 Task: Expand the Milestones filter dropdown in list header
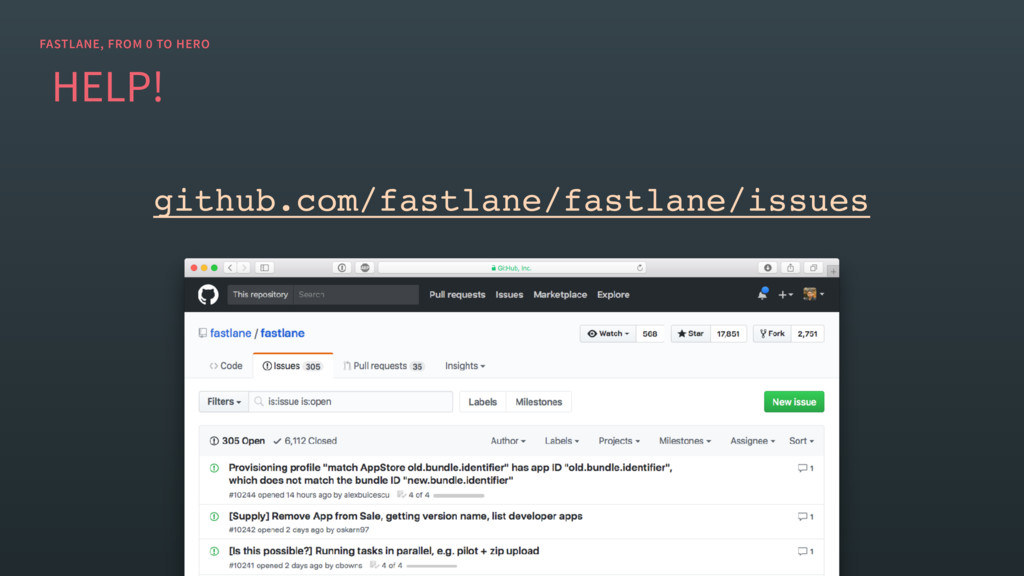(x=685, y=441)
